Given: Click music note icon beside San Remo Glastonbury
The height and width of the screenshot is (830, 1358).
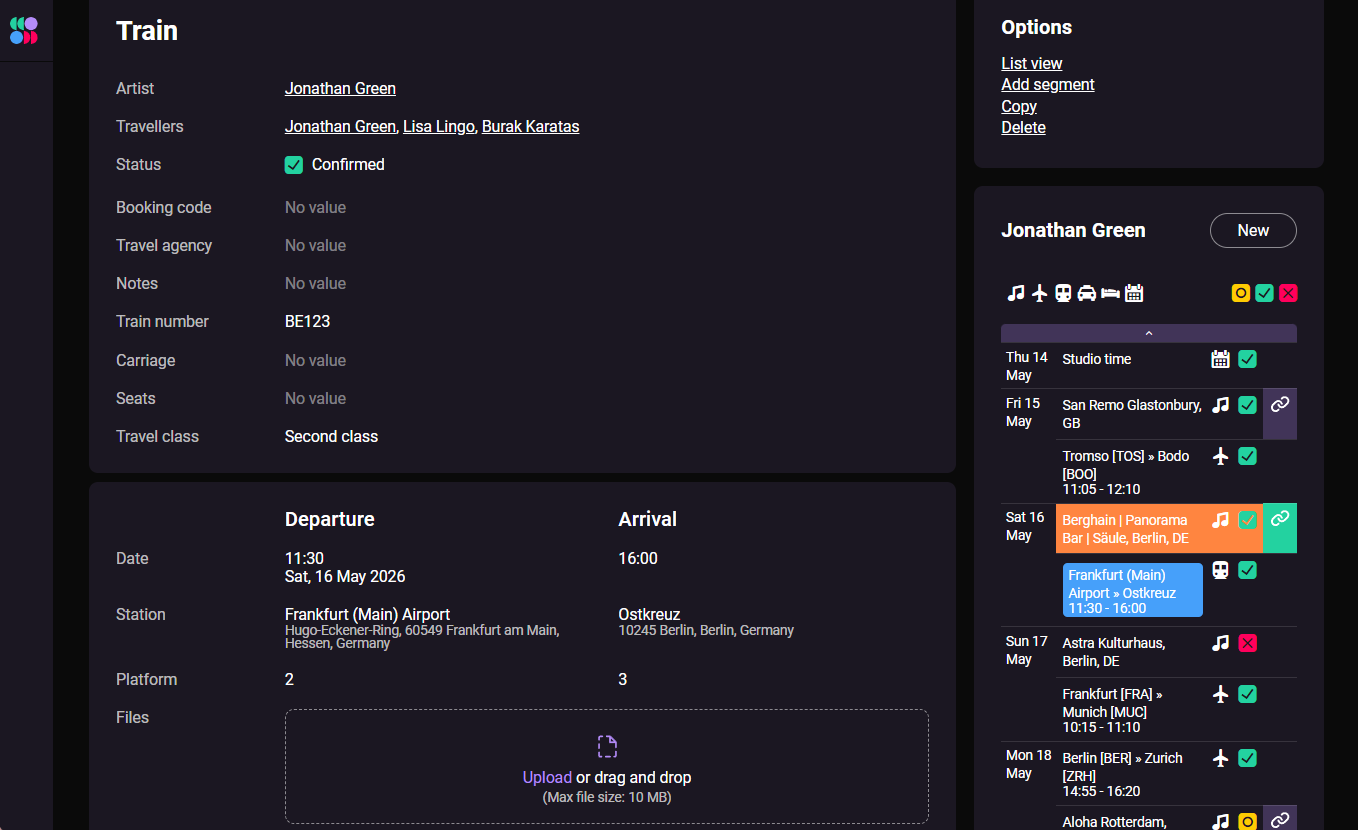Looking at the screenshot, I should click(1220, 405).
